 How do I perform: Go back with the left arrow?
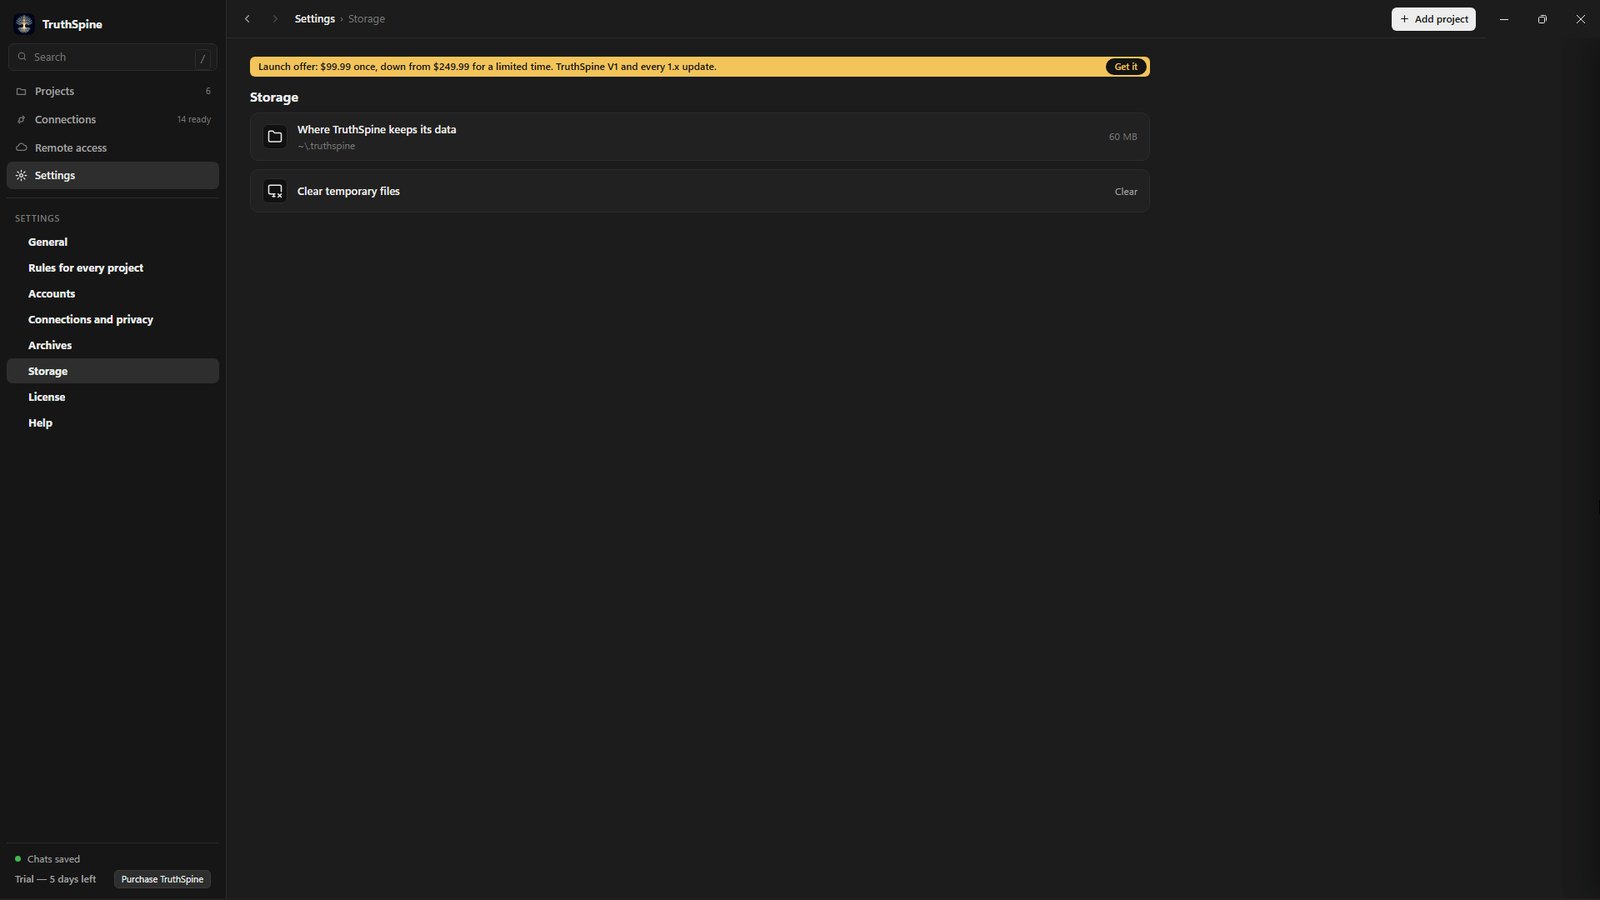247,19
